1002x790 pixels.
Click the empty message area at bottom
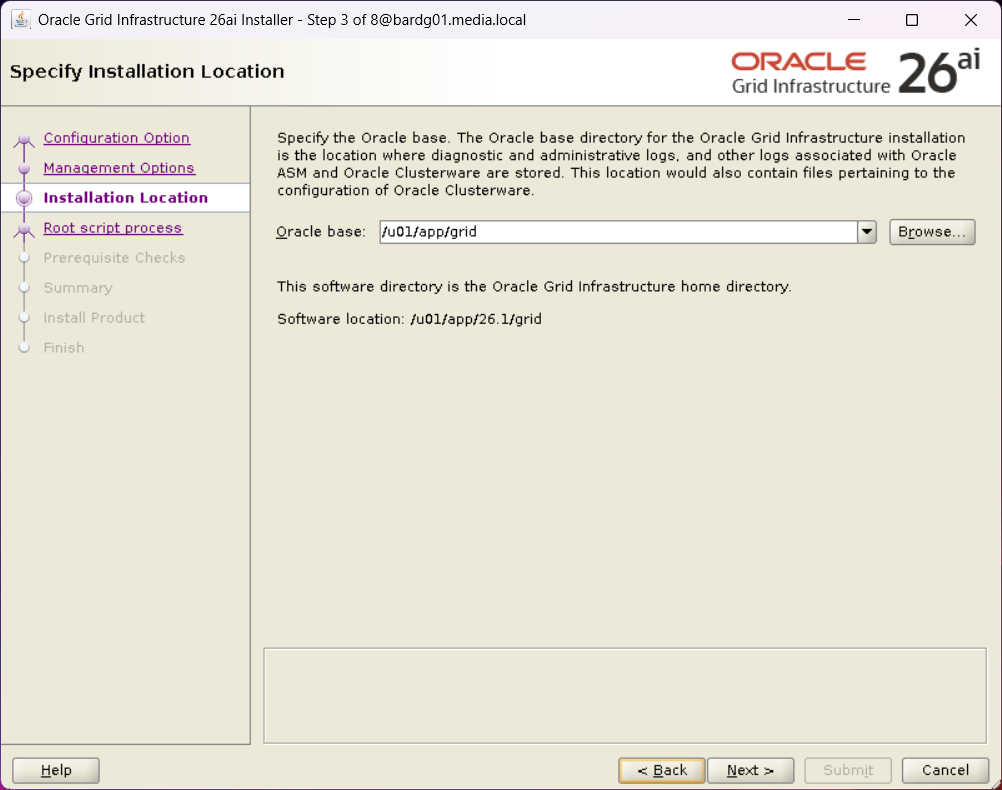point(625,696)
